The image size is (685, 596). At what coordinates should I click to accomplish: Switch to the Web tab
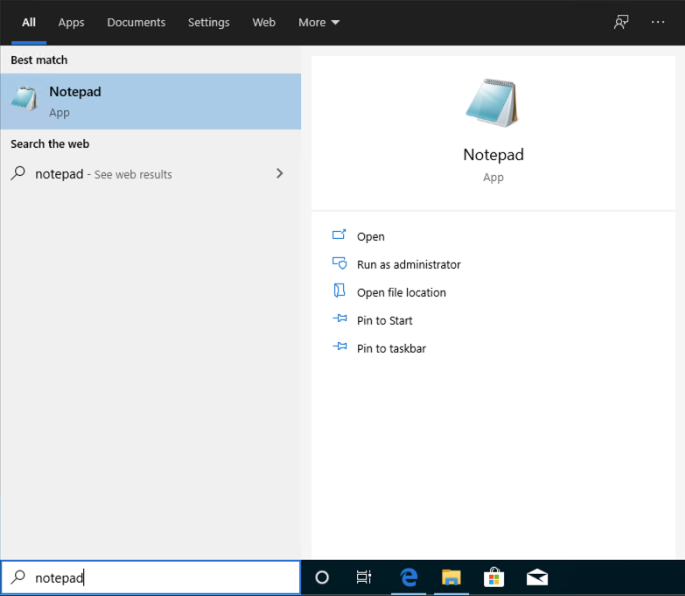coord(264,22)
